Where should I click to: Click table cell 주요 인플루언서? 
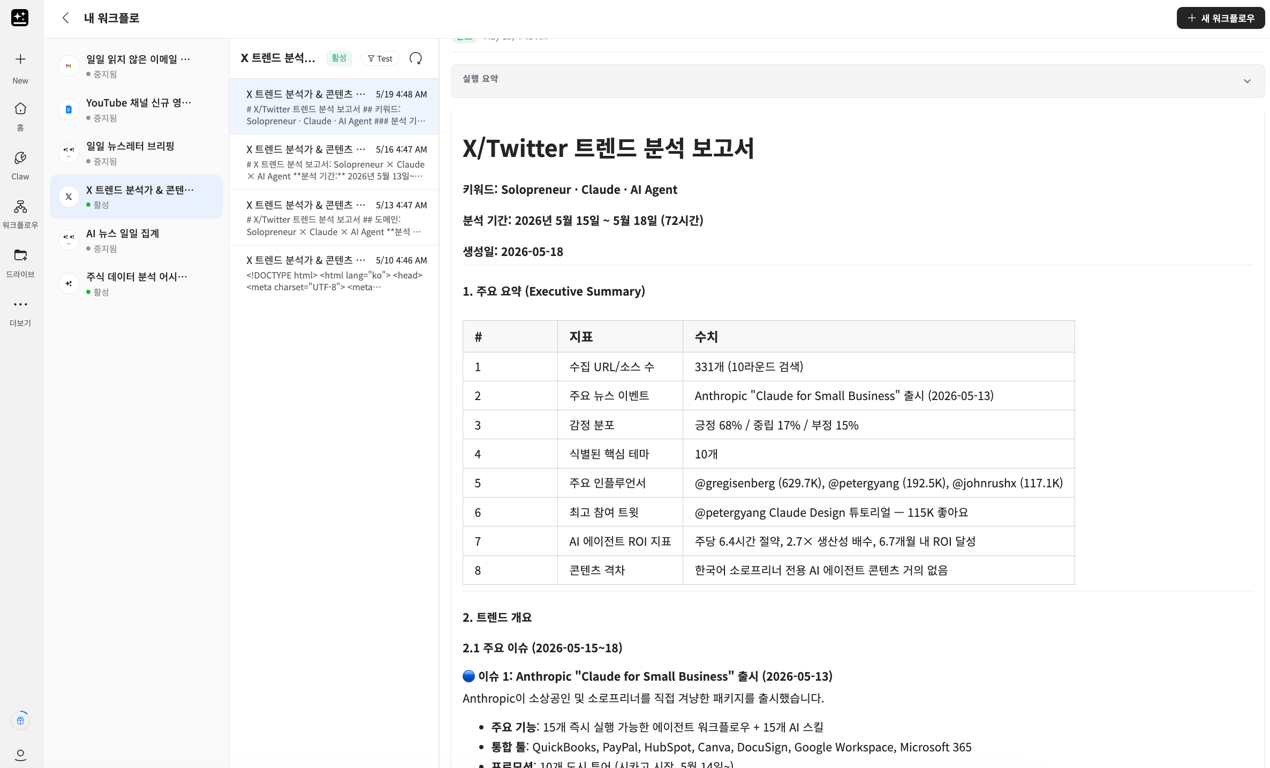tap(620, 483)
